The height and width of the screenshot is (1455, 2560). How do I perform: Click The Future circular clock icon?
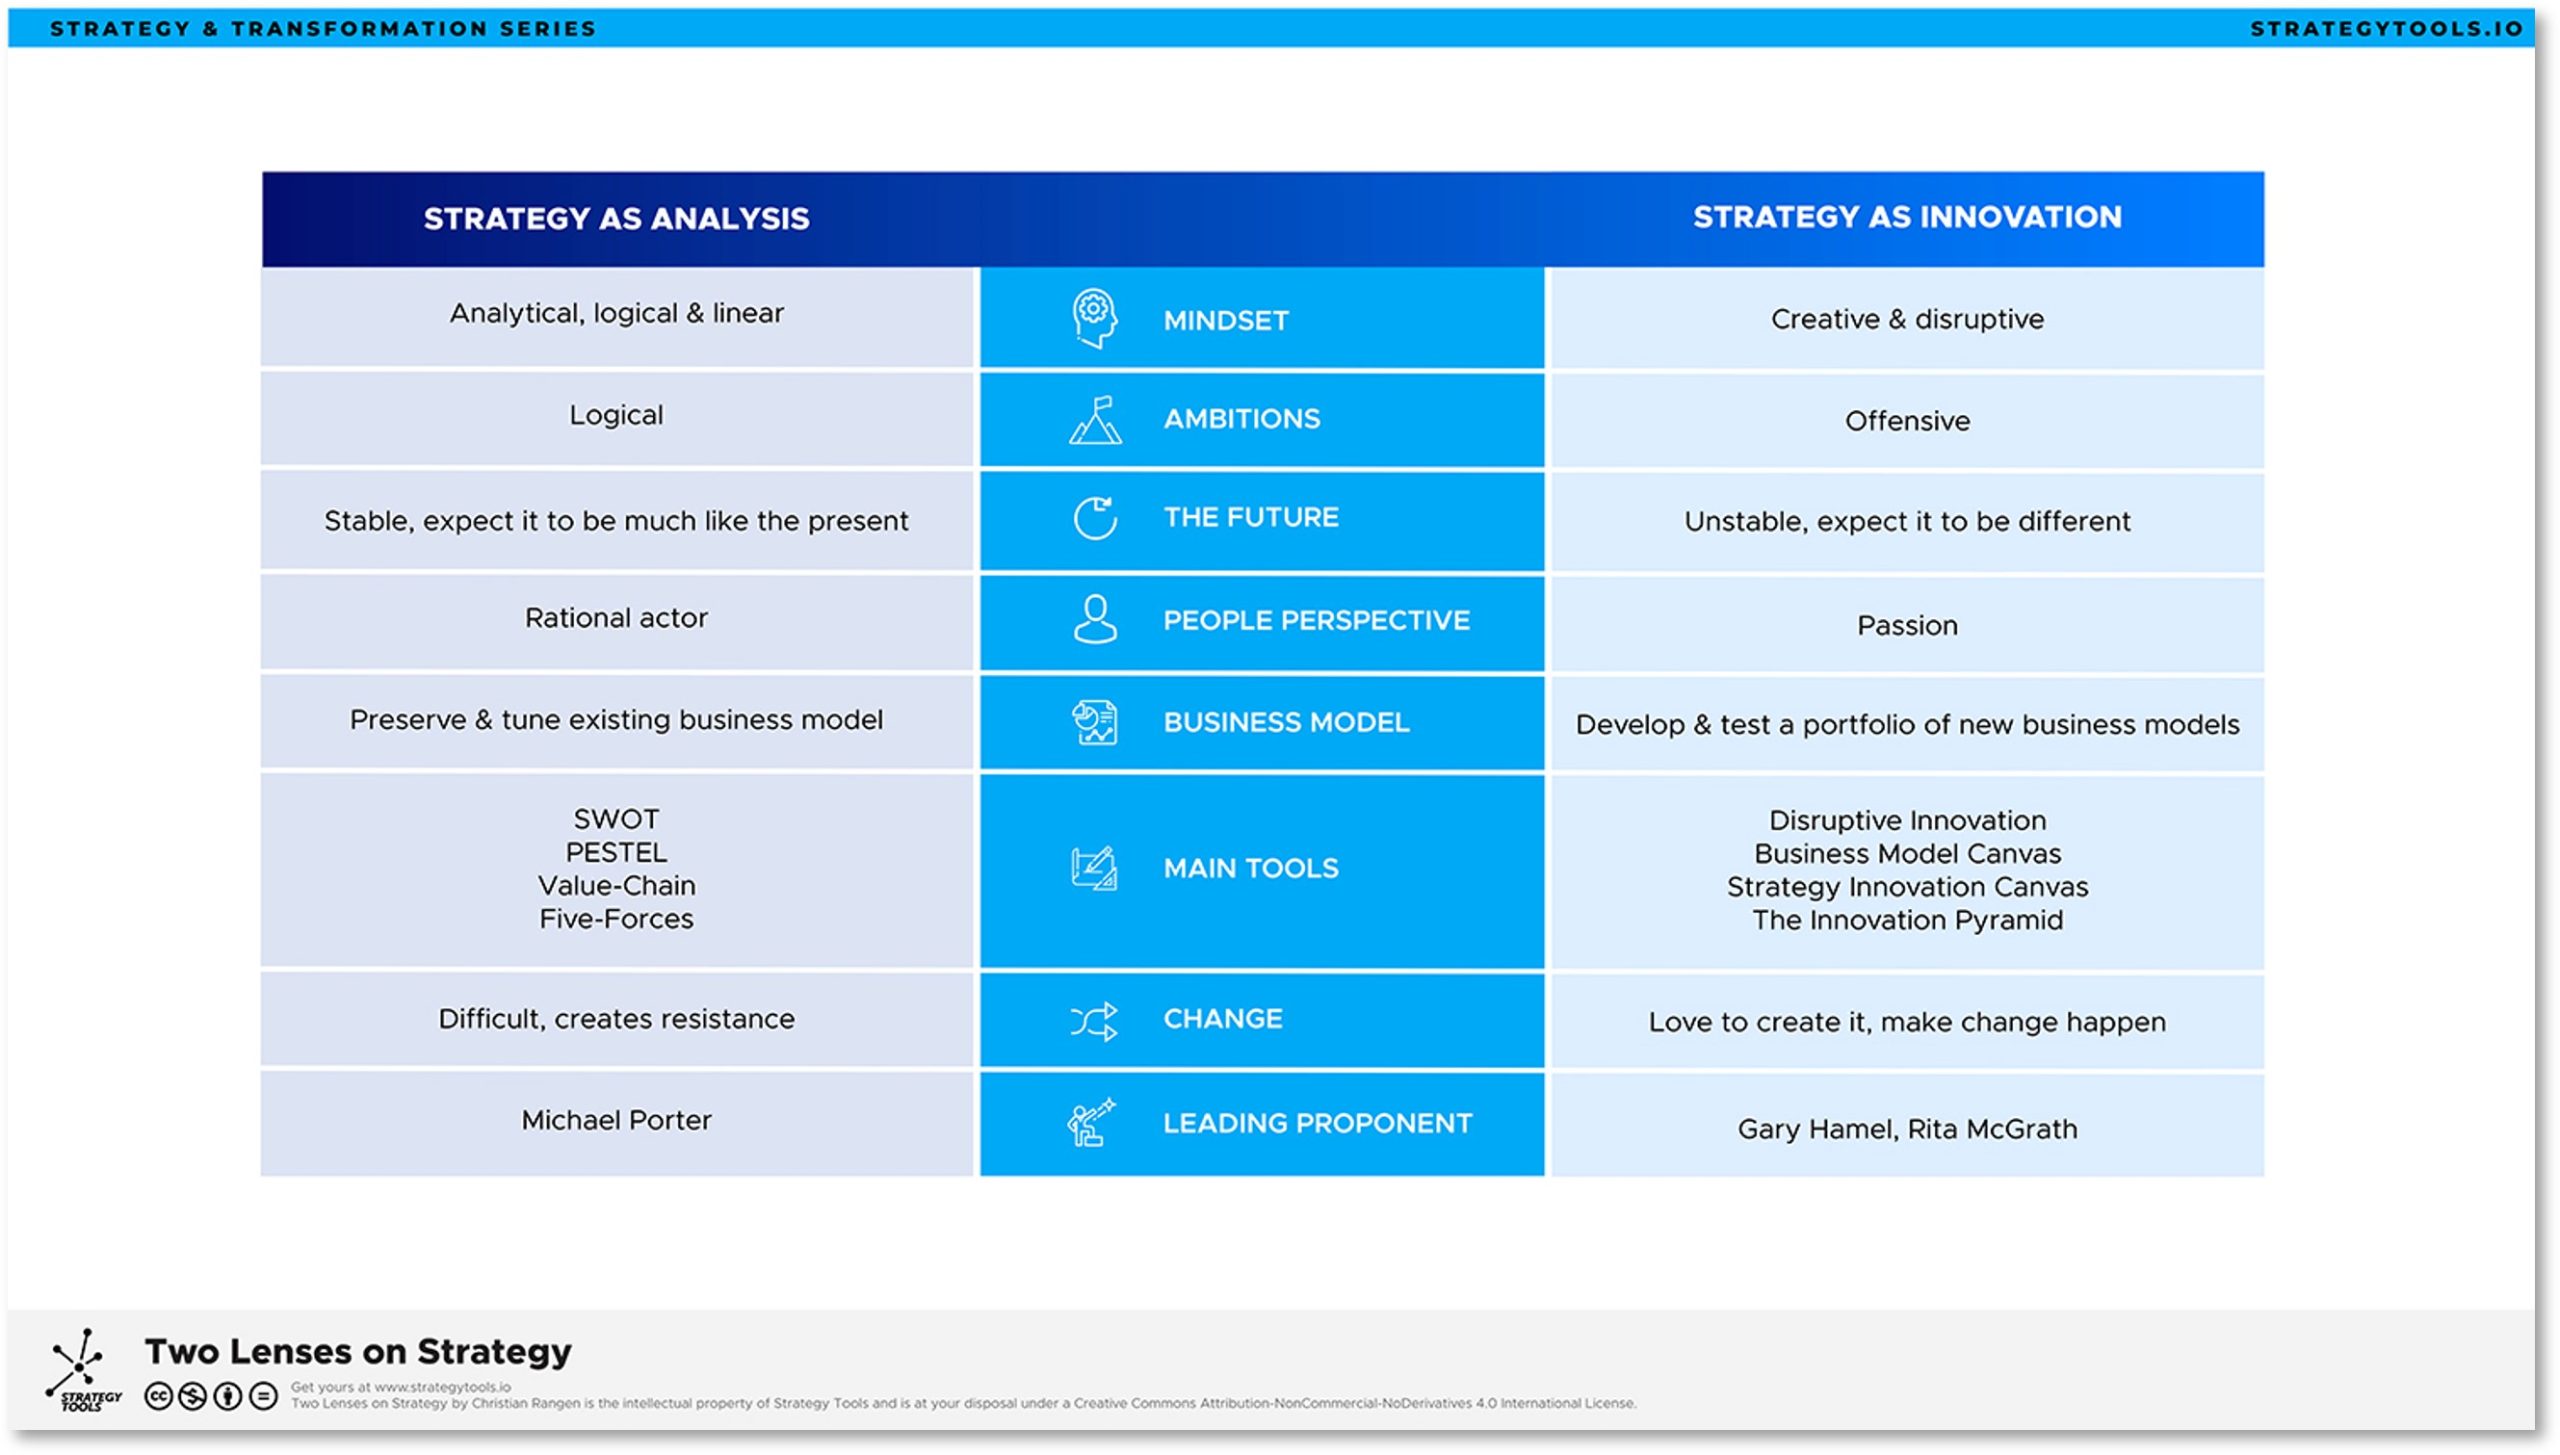pos(1095,518)
